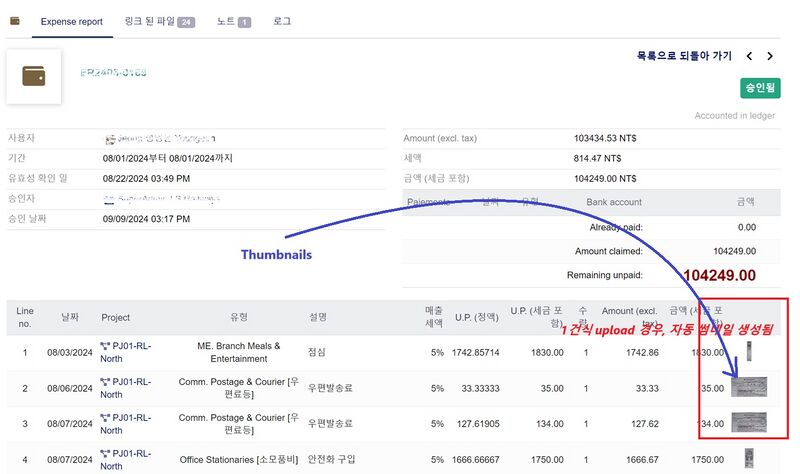This screenshot has width=800, height=474.
Task: Click the project icon on line 3
Action: point(107,417)
